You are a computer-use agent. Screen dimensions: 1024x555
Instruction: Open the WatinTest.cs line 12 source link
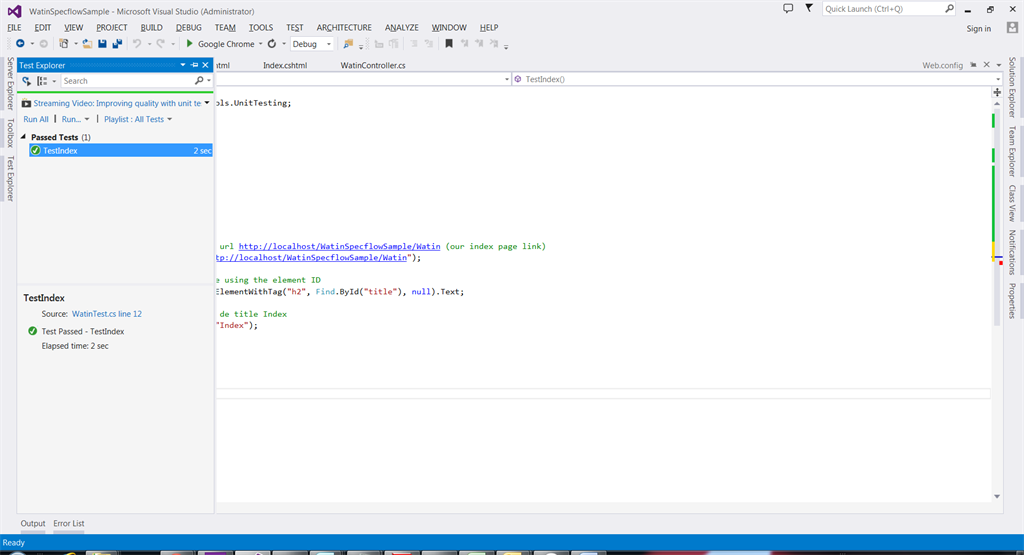106,314
